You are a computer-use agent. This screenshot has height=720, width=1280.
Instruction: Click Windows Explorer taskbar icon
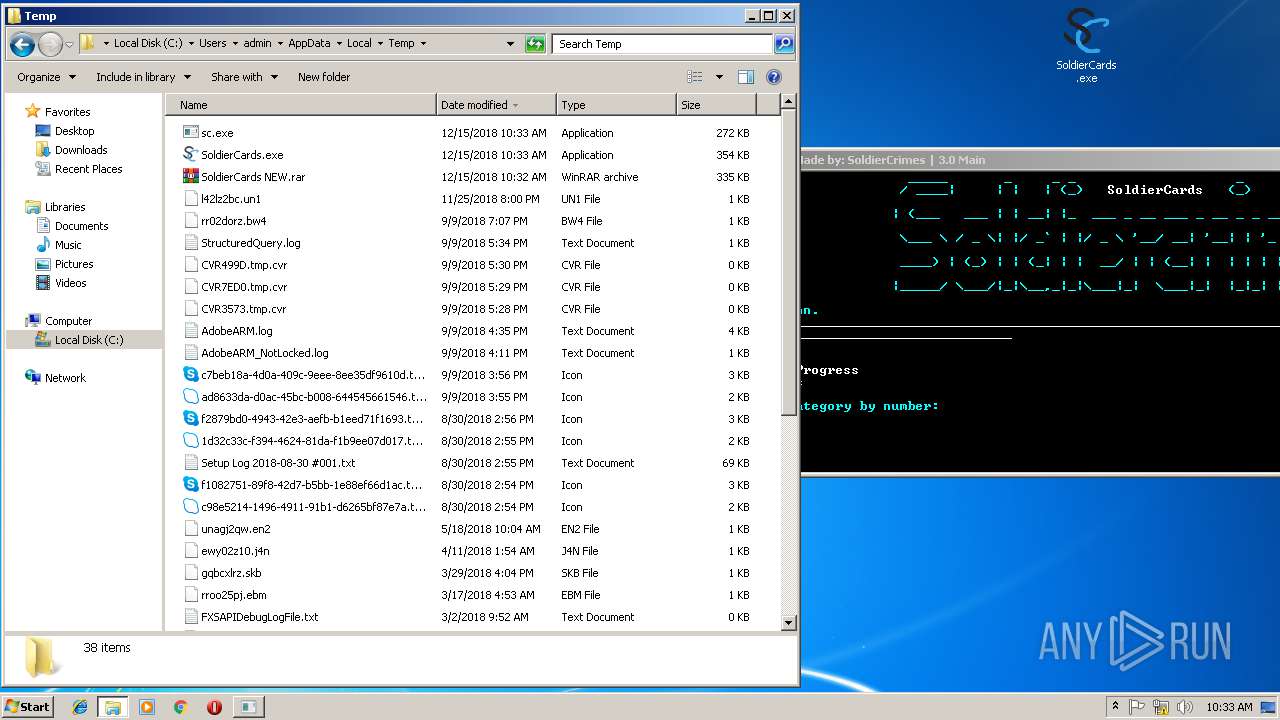click(113, 707)
